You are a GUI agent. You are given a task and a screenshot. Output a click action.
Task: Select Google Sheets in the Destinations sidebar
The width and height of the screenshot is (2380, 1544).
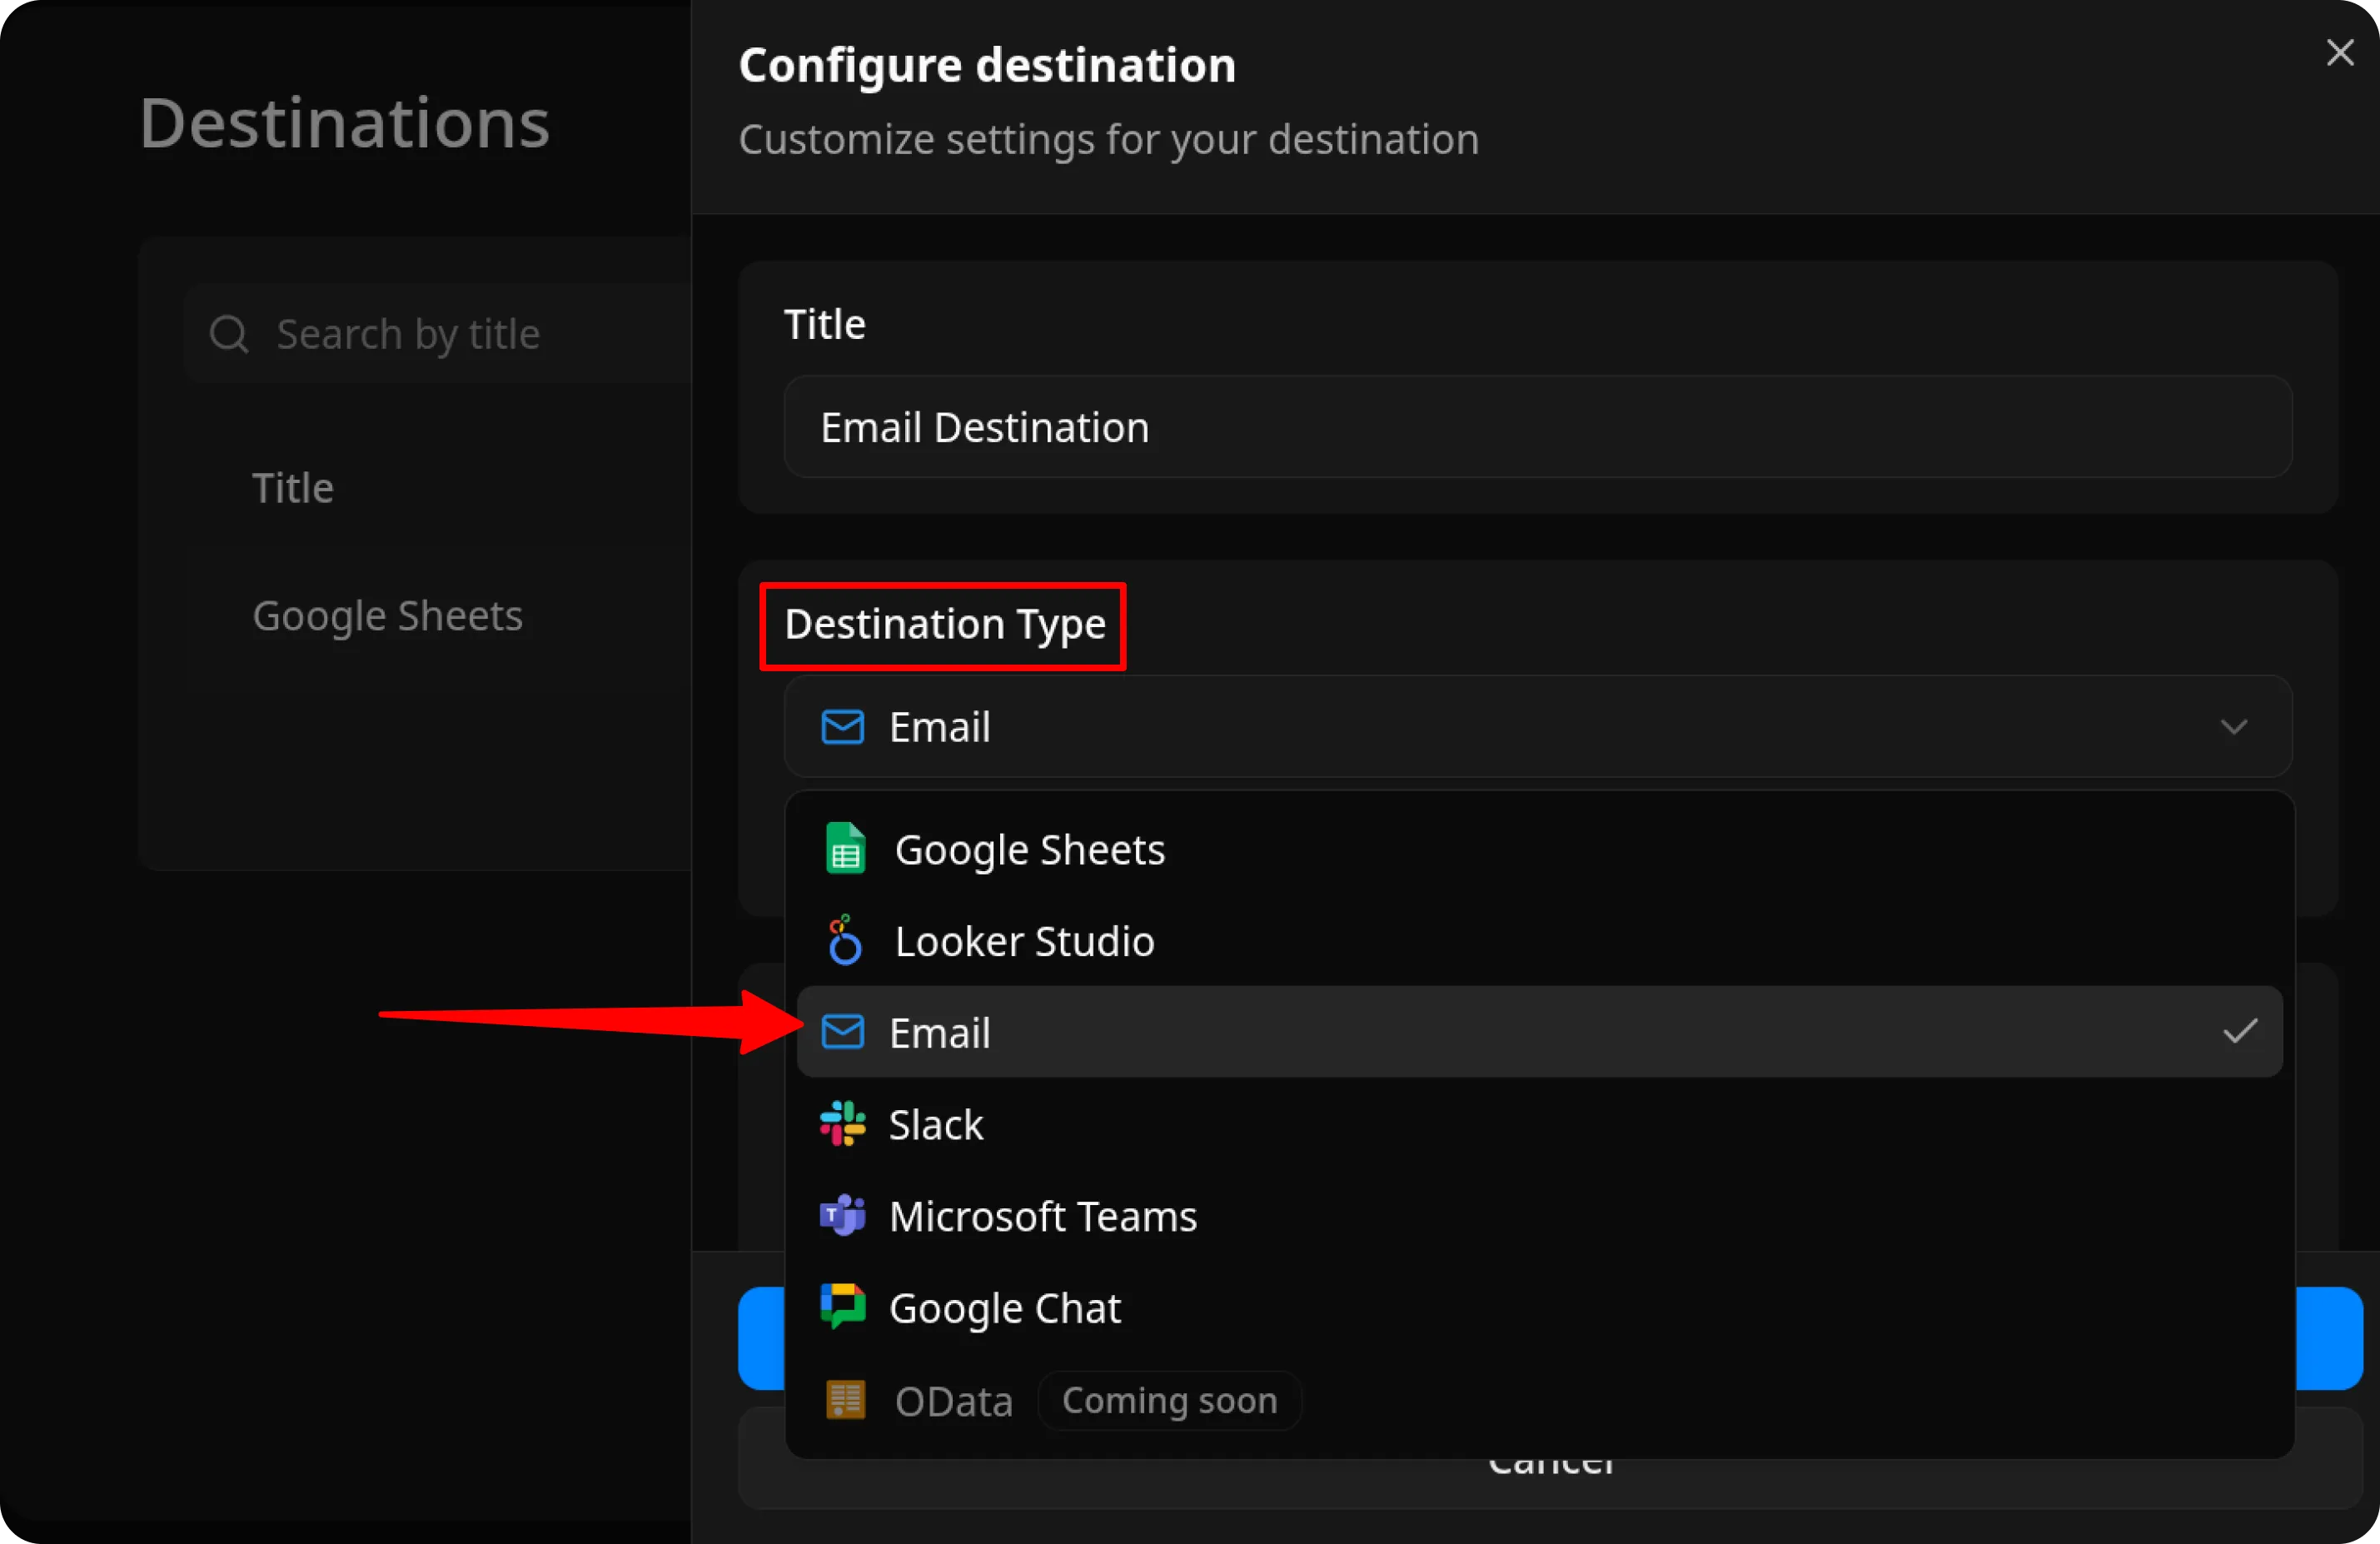[388, 615]
